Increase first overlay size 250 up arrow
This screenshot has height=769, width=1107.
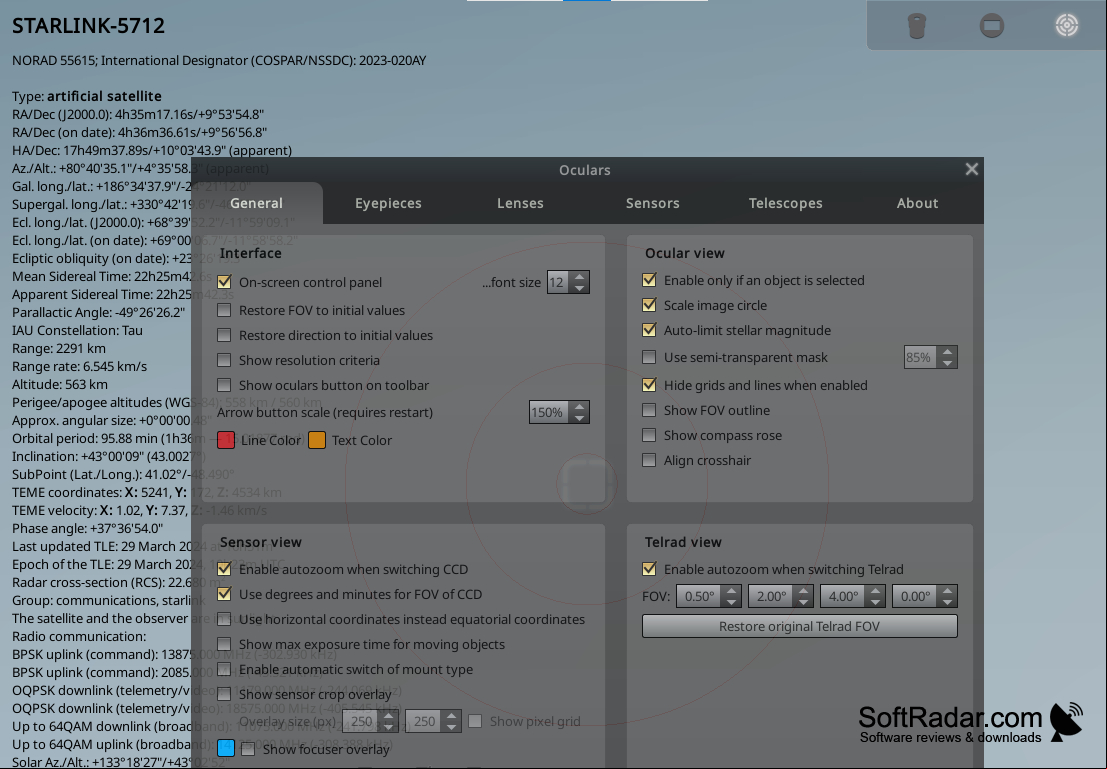388,716
